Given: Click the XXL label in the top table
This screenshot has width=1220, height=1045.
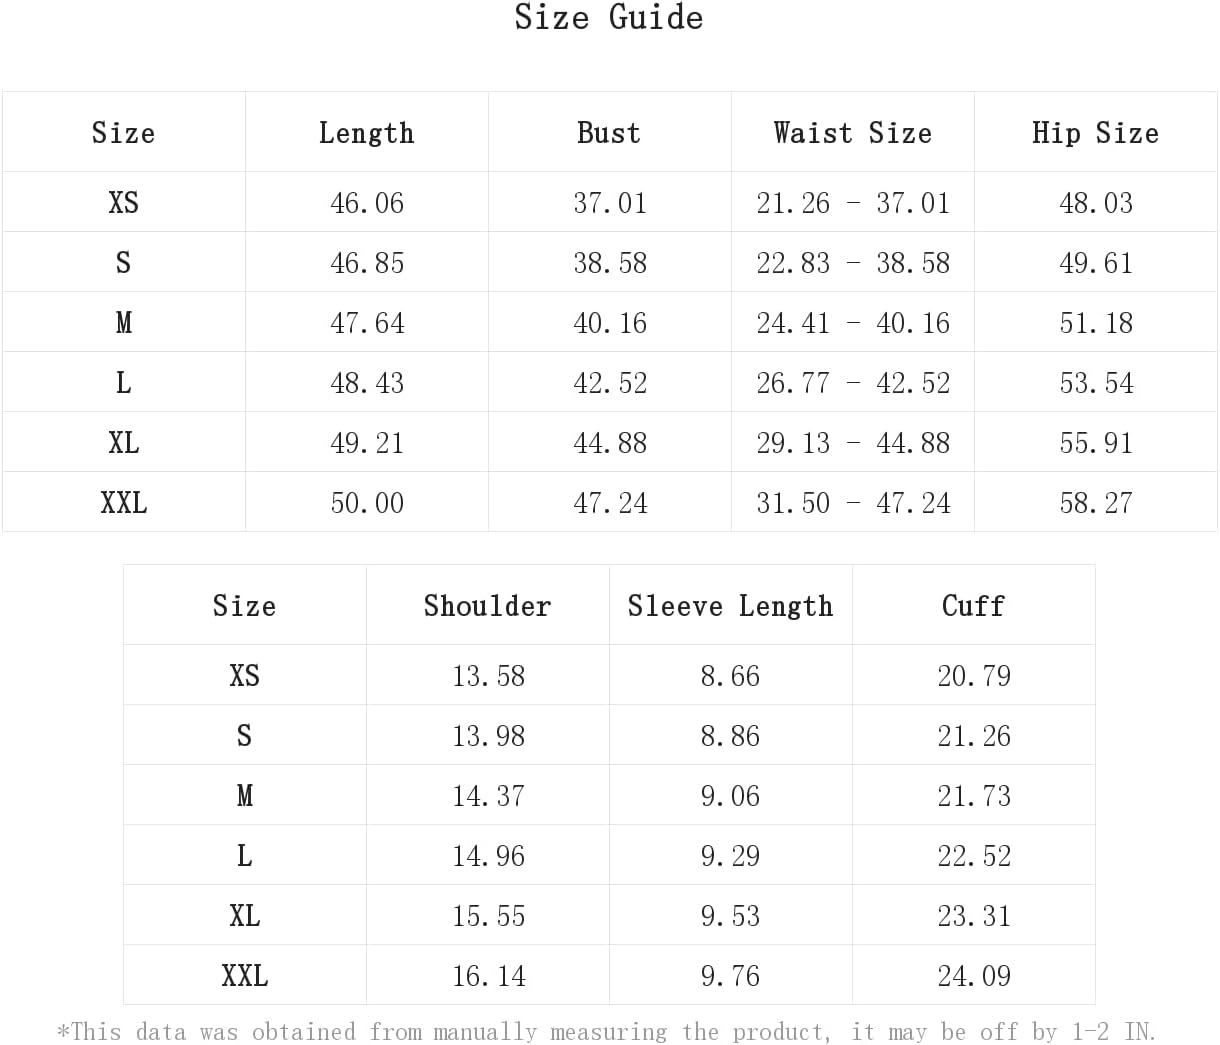Looking at the screenshot, I should (x=124, y=503).
